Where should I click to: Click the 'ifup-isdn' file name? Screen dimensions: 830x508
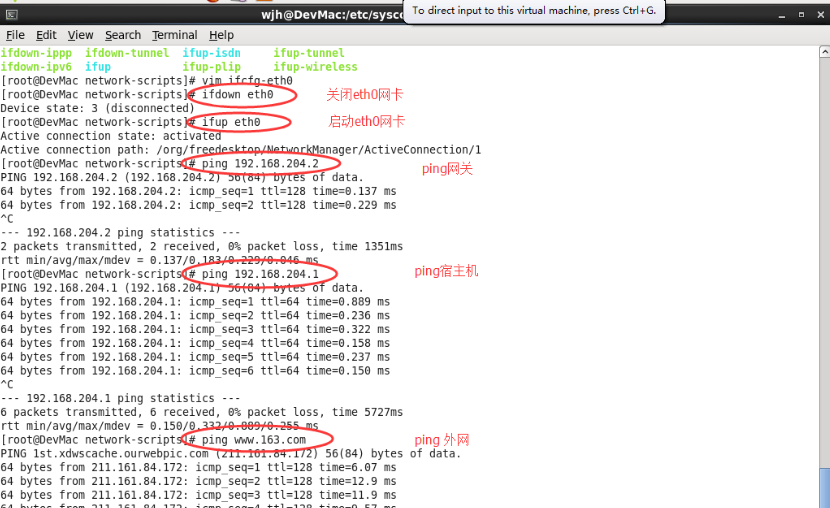point(211,53)
